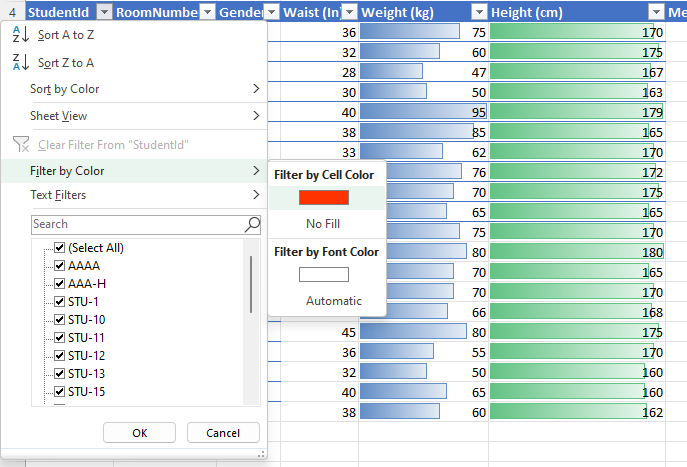
Task: Select the weight cell showing 55
Action: 424,352
